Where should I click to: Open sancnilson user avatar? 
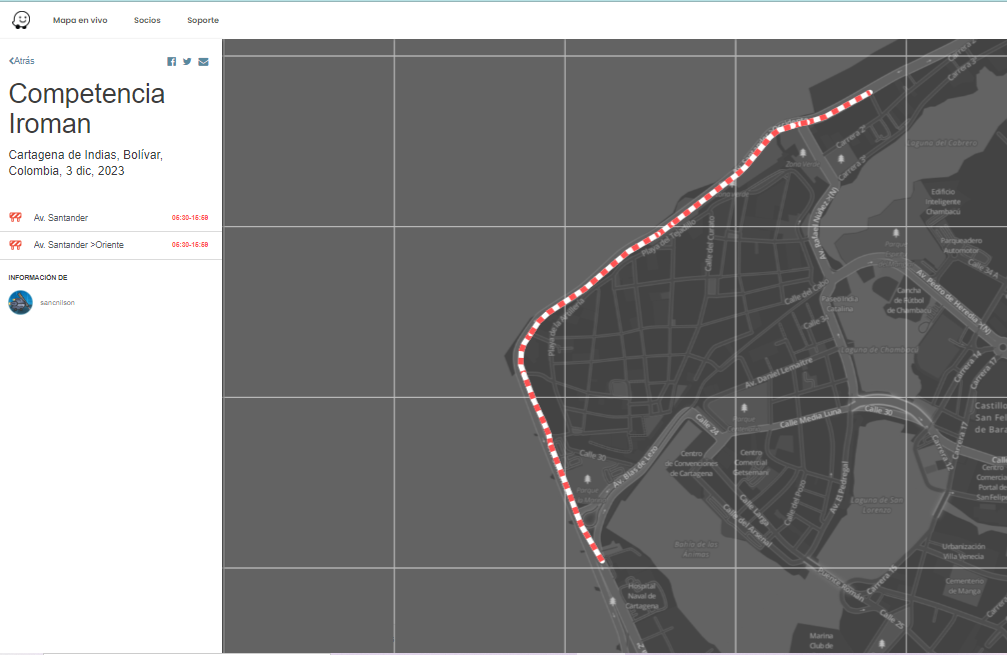[x=21, y=302]
